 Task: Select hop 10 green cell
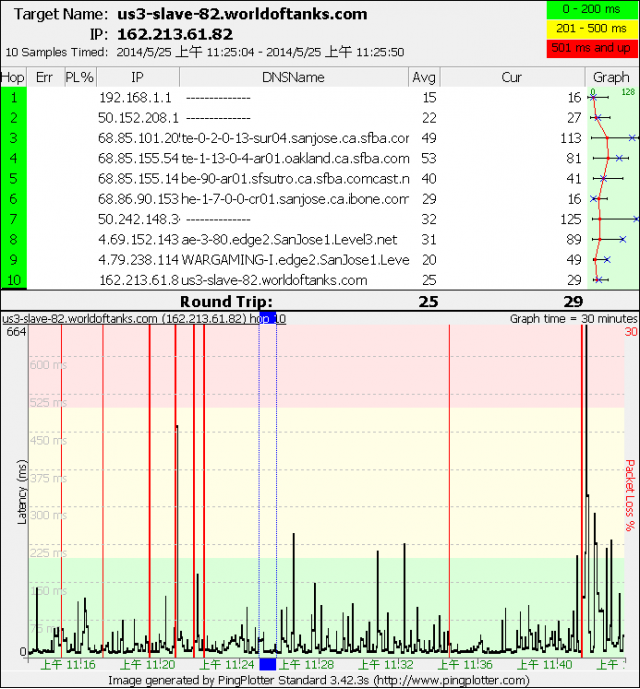click(13, 280)
